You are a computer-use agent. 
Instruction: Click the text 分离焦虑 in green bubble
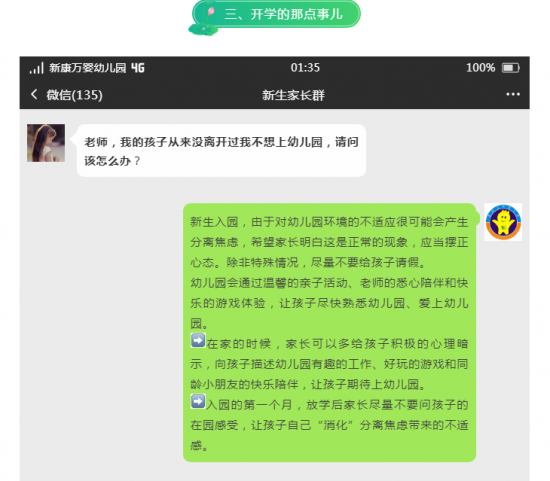tap(214, 242)
